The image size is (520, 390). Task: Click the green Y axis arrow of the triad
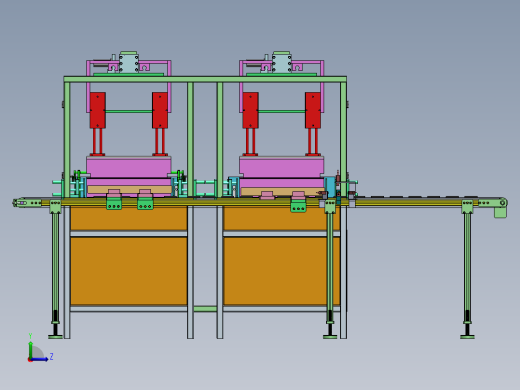[x=31, y=349]
